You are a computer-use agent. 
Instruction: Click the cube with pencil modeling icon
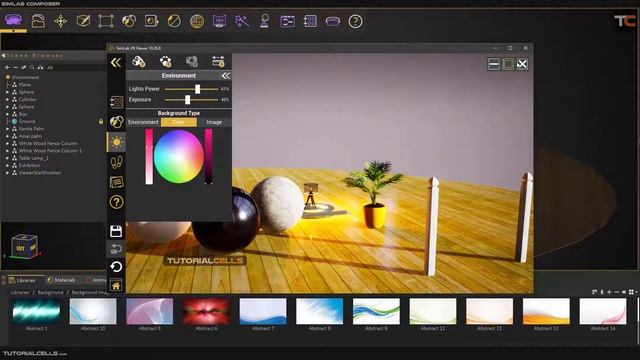[x=83, y=21]
